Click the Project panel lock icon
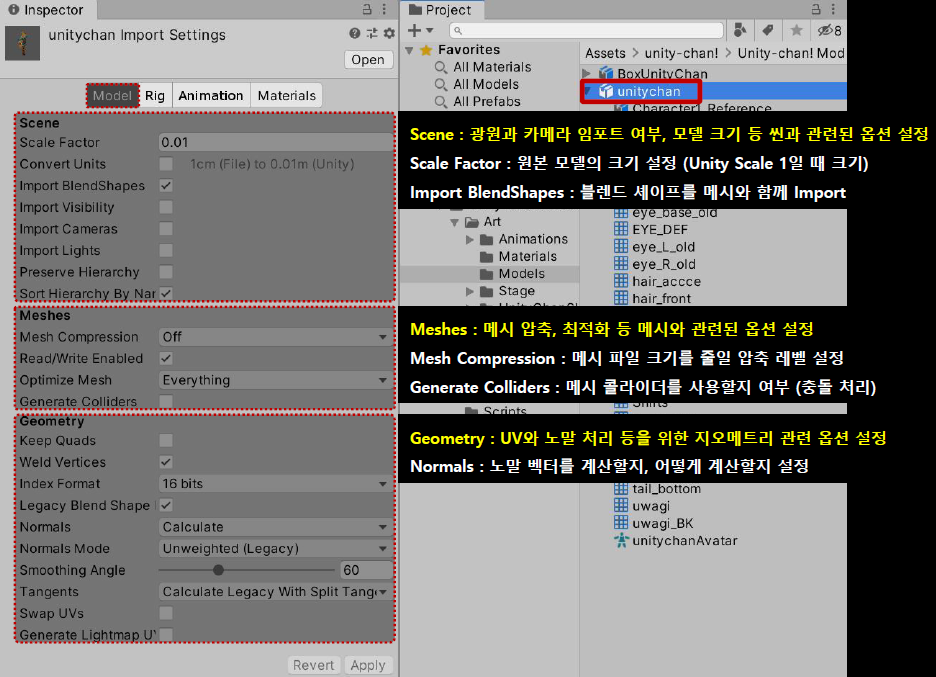 click(x=816, y=10)
